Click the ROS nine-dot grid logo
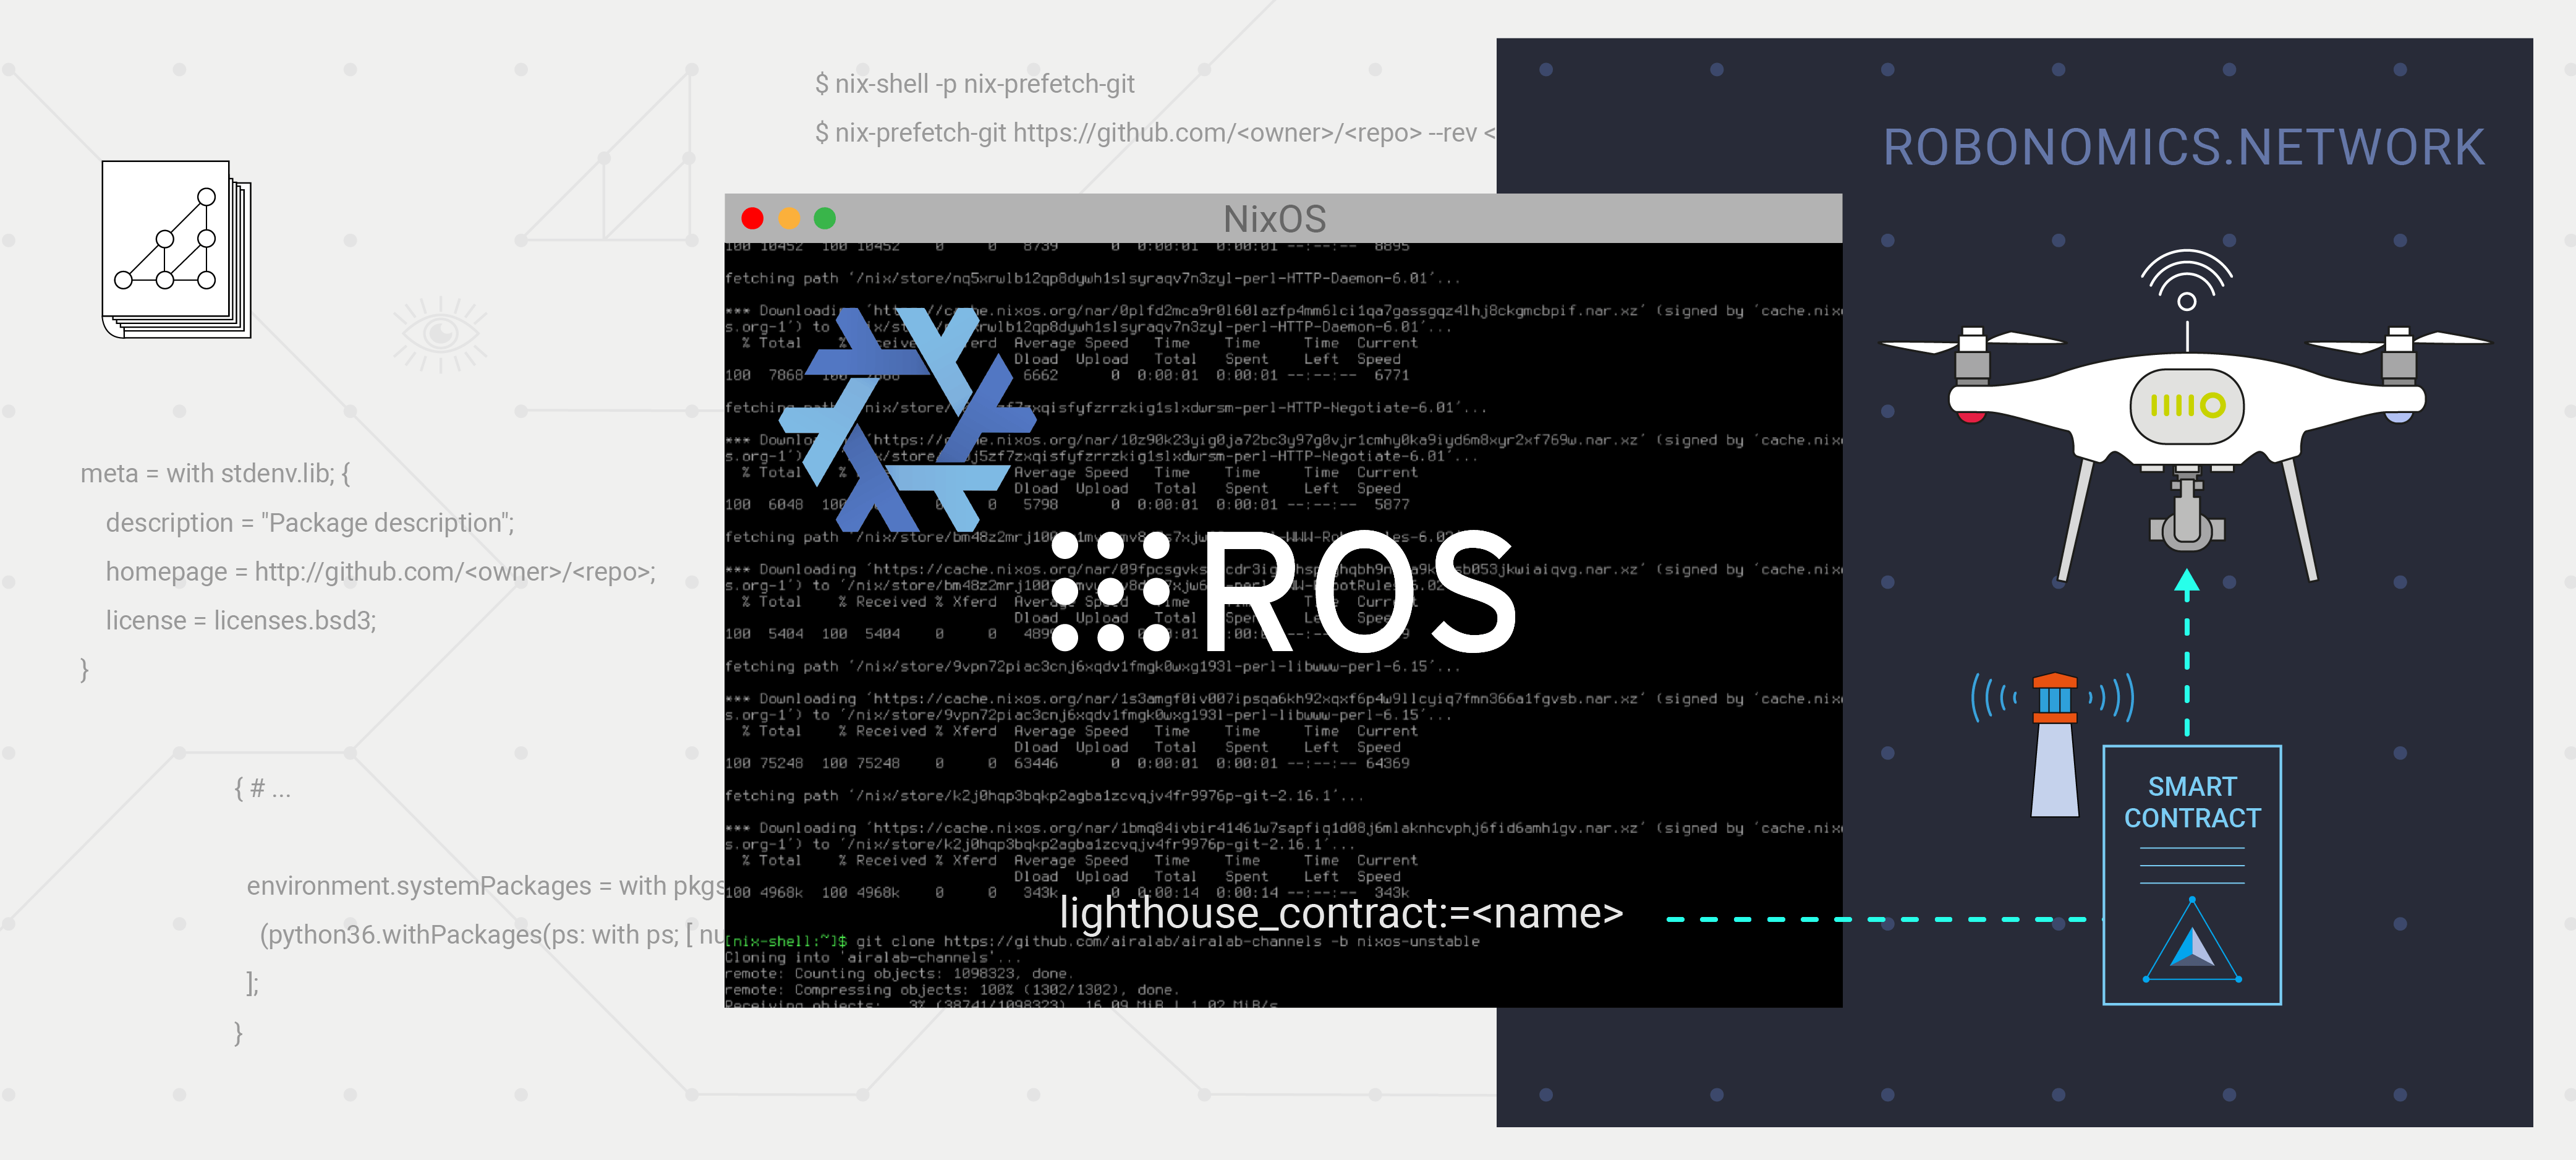The width and height of the screenshot is (2576, 1160). pyautogui.click(x=1110, y=591)
